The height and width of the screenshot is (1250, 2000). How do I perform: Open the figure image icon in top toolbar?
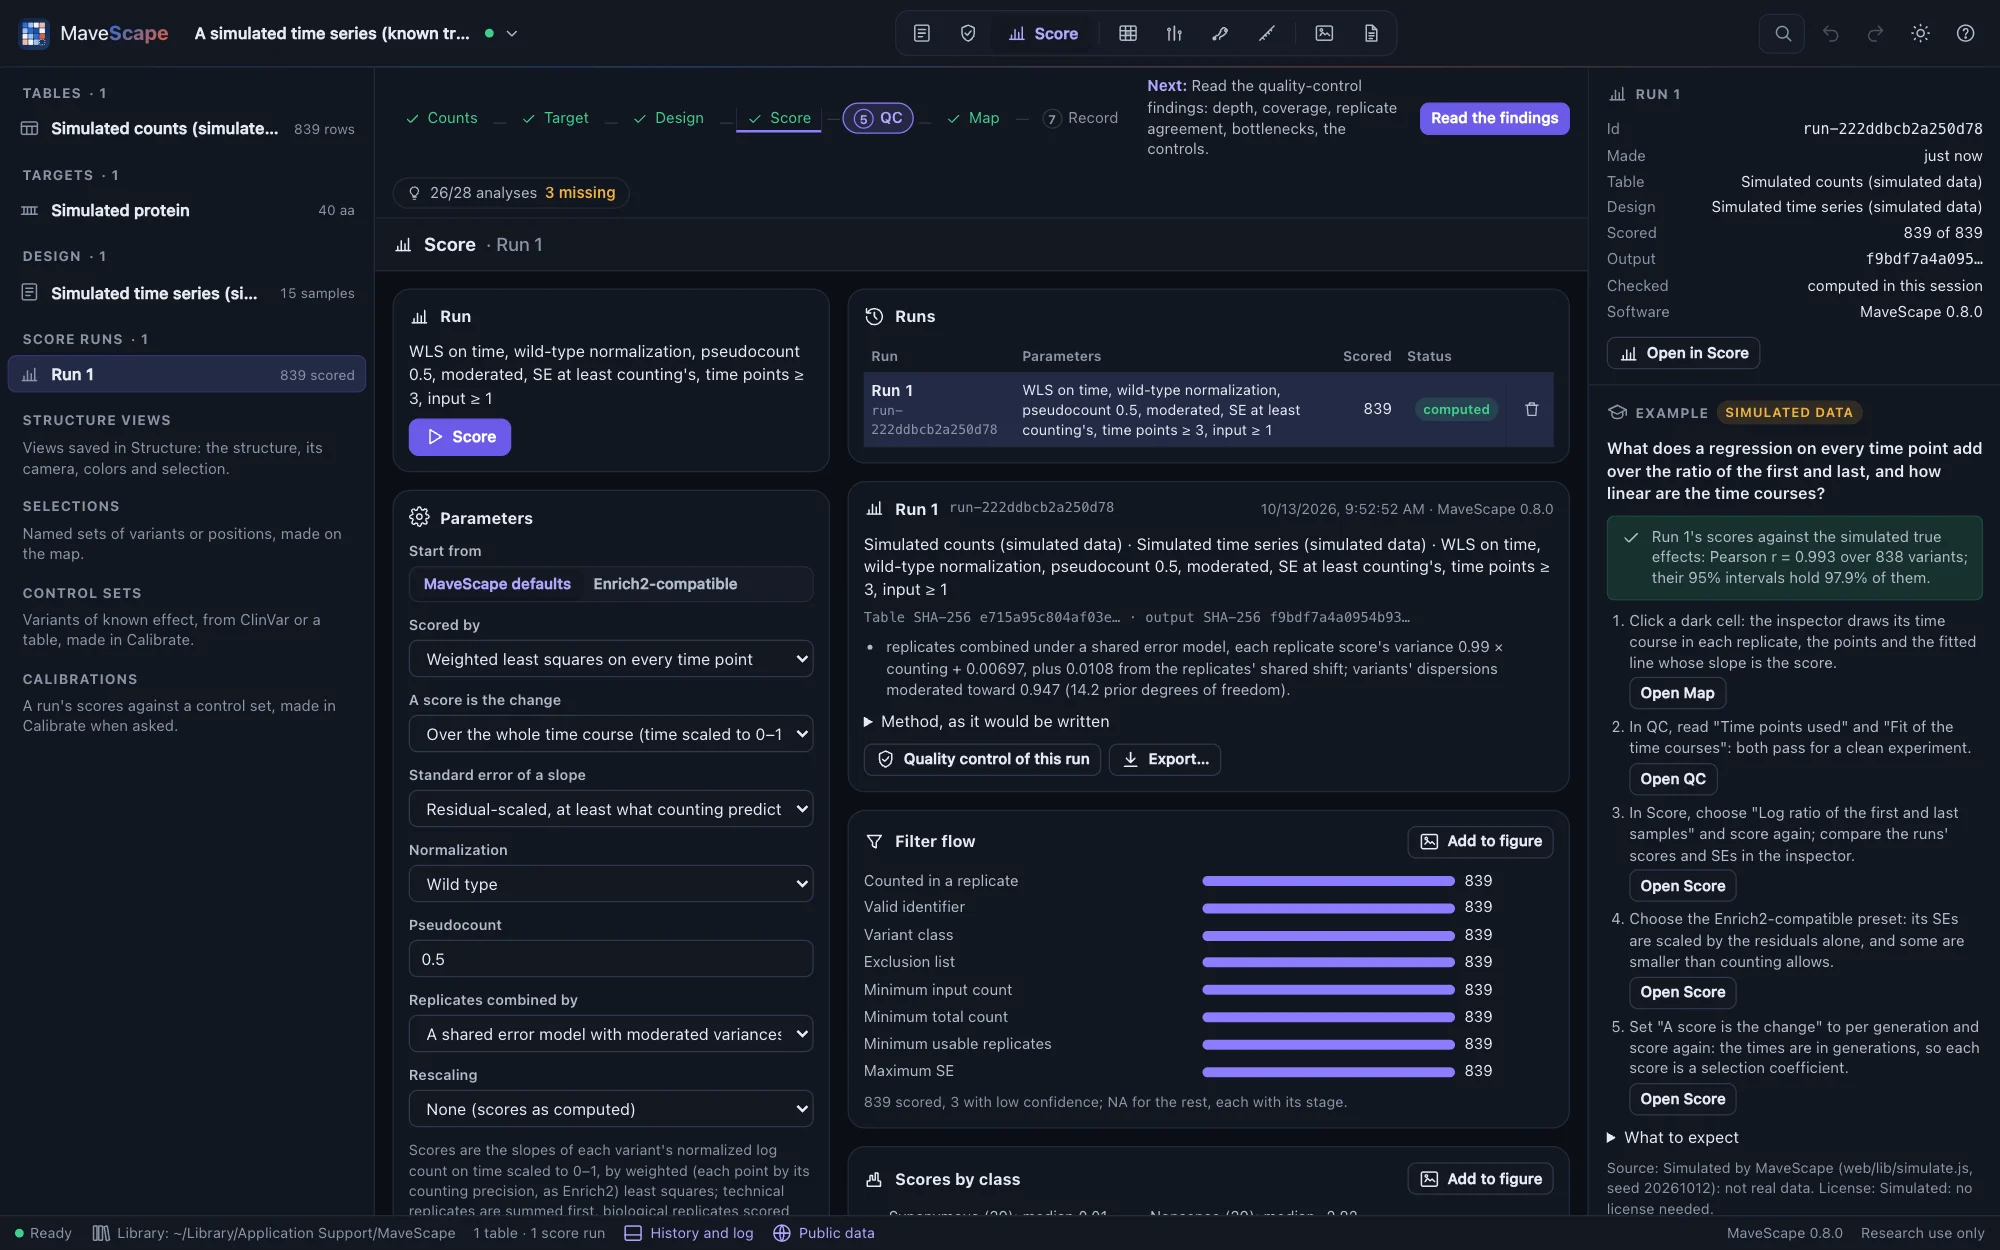click(1324, 33)
